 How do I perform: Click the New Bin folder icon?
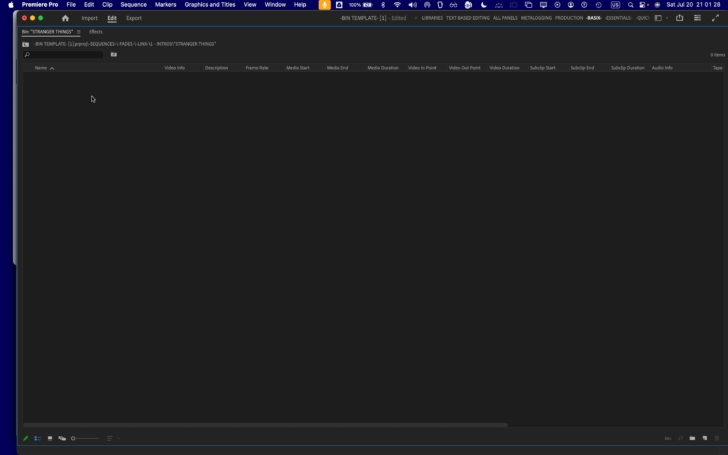coord(691,438)
